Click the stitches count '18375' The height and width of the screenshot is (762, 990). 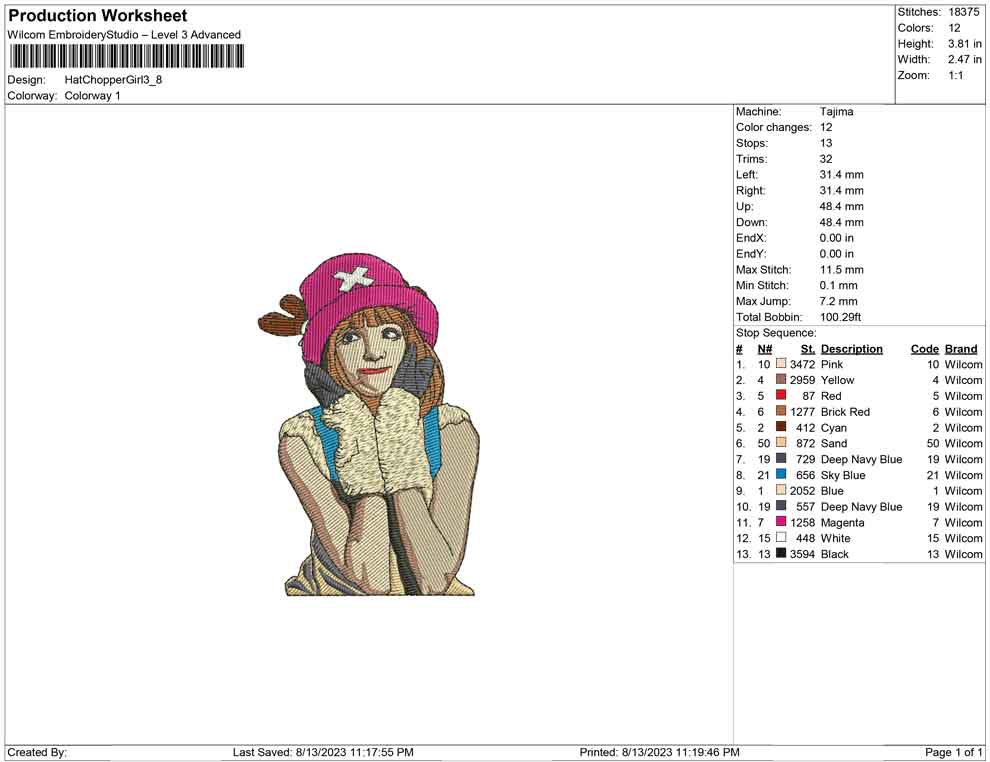[963, 12]
